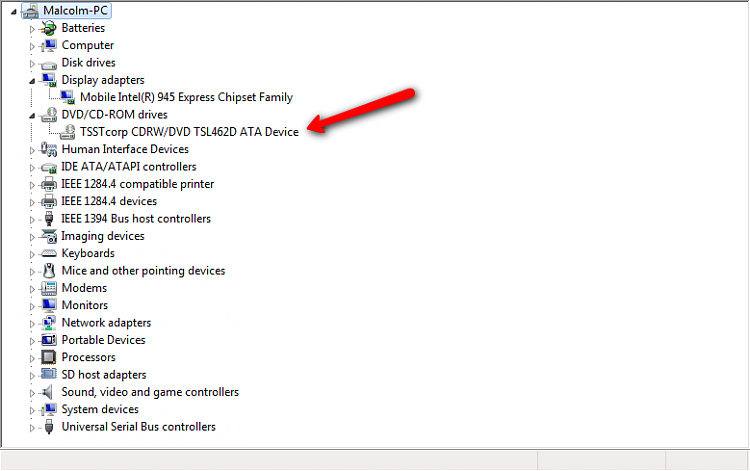Image resolution: width=750 pixels, height=471 pixels.
Task: Select the Network adapters label
Action: 106,323
